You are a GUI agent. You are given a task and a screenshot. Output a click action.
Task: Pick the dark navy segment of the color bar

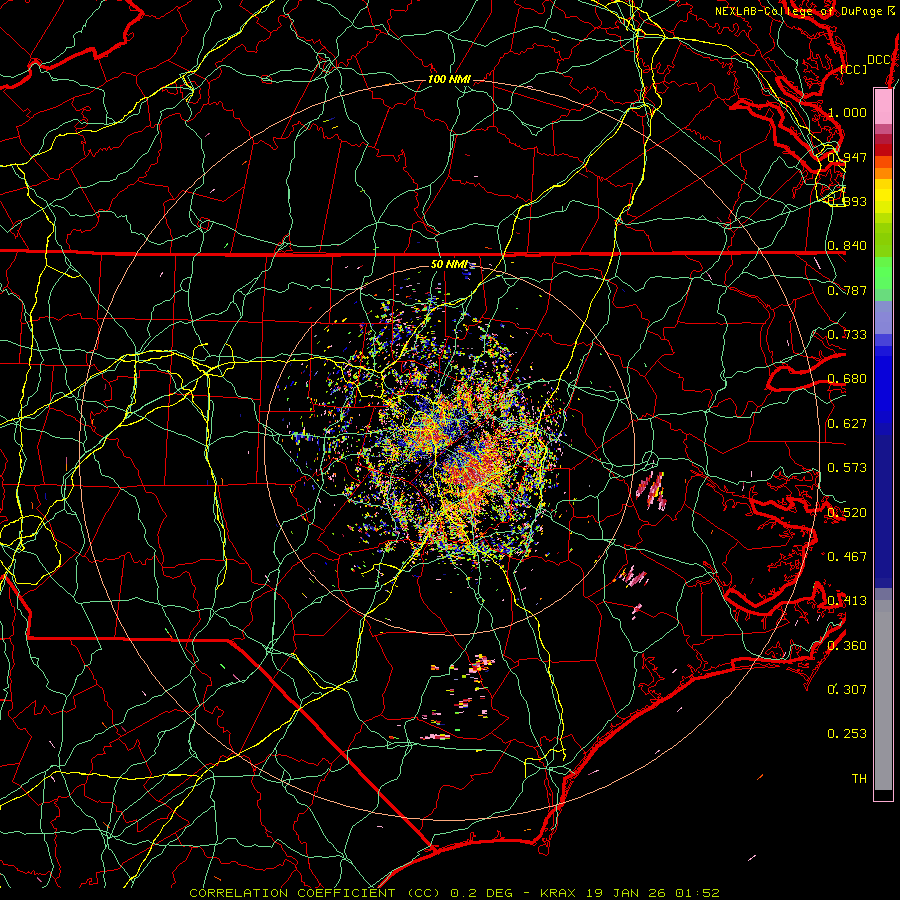coord(883,505)
